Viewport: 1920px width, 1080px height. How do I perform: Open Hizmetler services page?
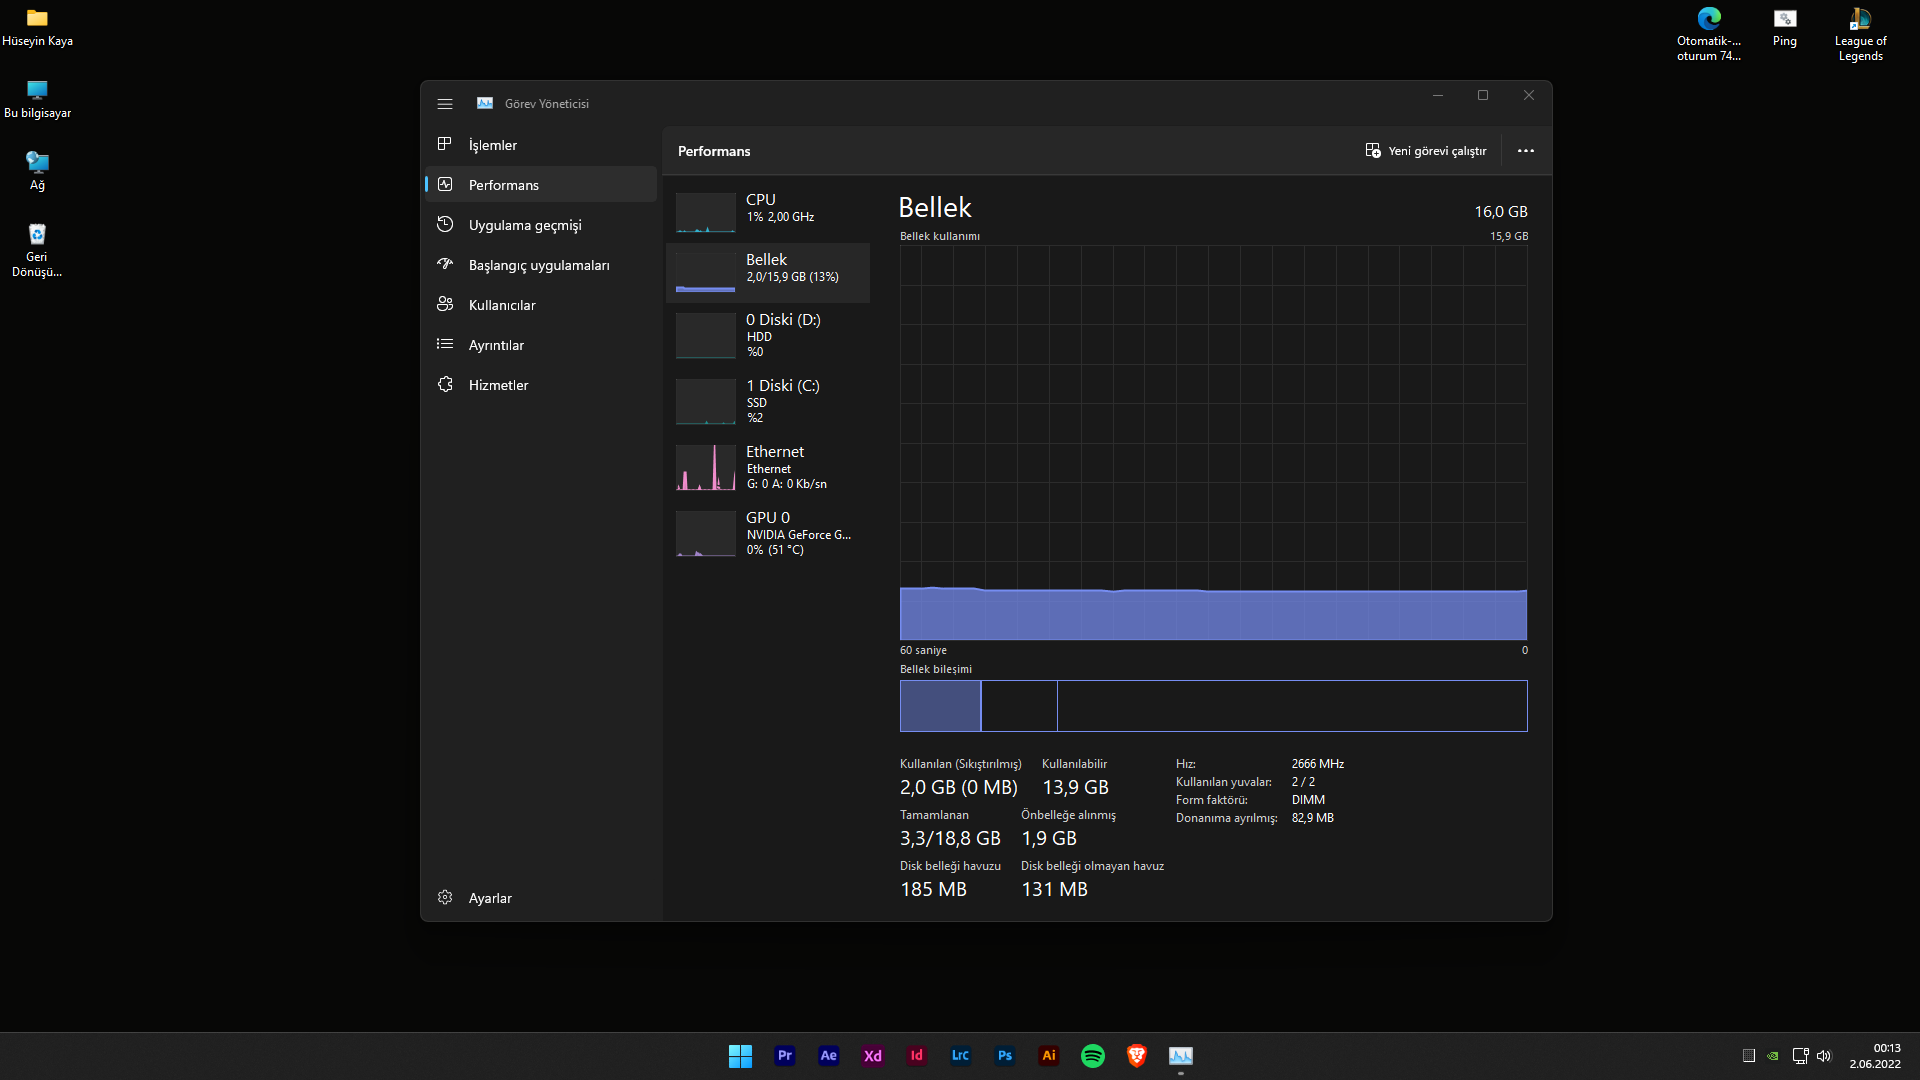point(498,385)
